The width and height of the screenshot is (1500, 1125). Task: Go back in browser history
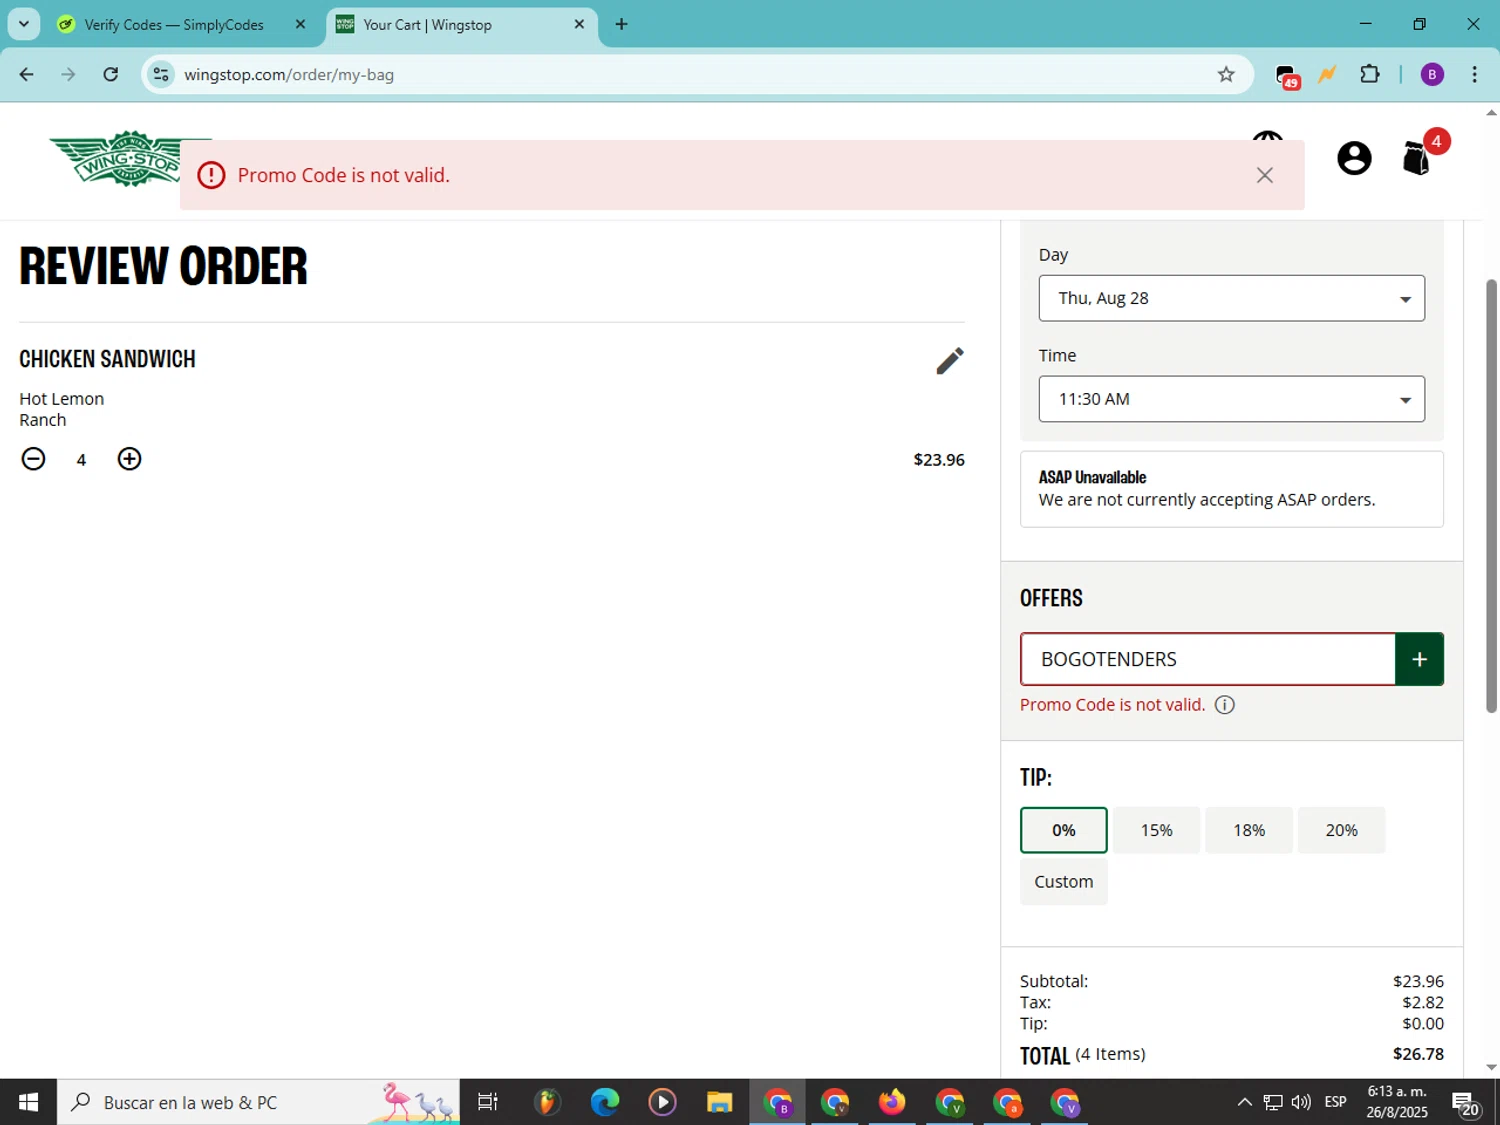click(x=27, y=74)
